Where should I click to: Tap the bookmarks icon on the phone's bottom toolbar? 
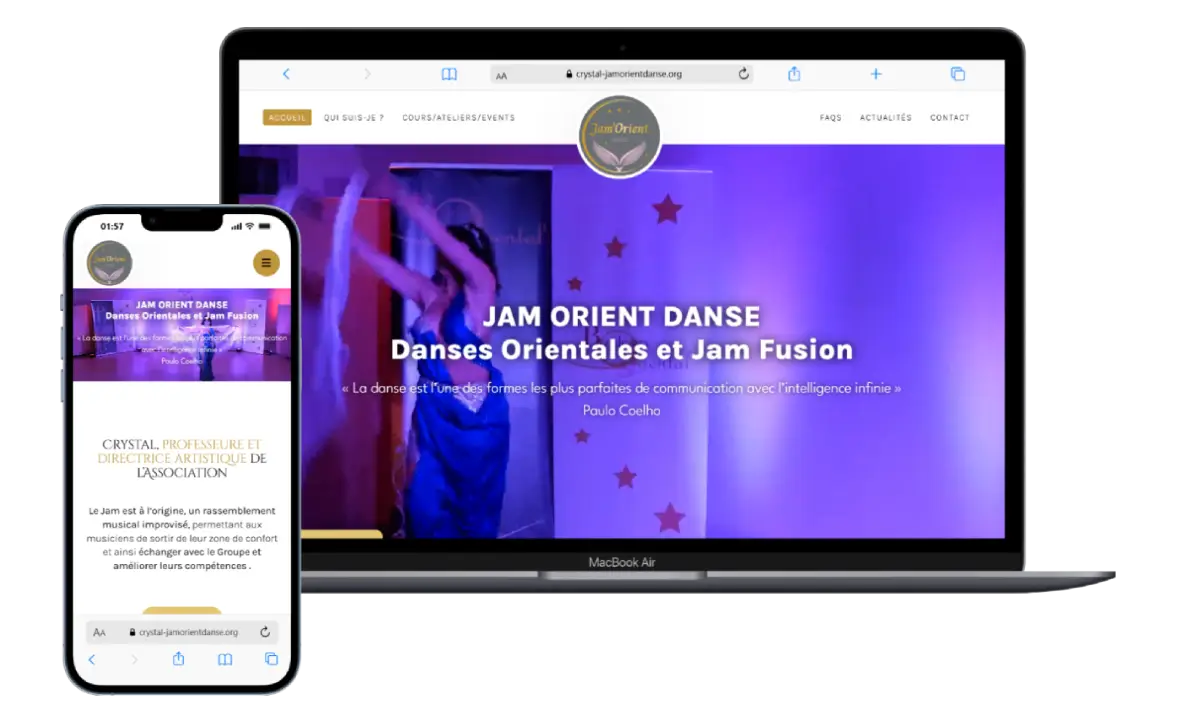(x=225, y=659)
